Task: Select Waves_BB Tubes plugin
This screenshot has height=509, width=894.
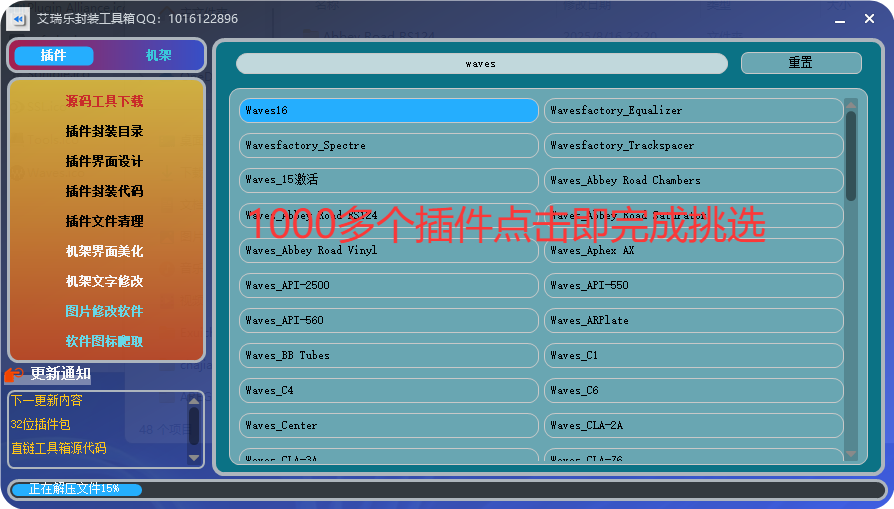Action: click(x=389, y=355)
